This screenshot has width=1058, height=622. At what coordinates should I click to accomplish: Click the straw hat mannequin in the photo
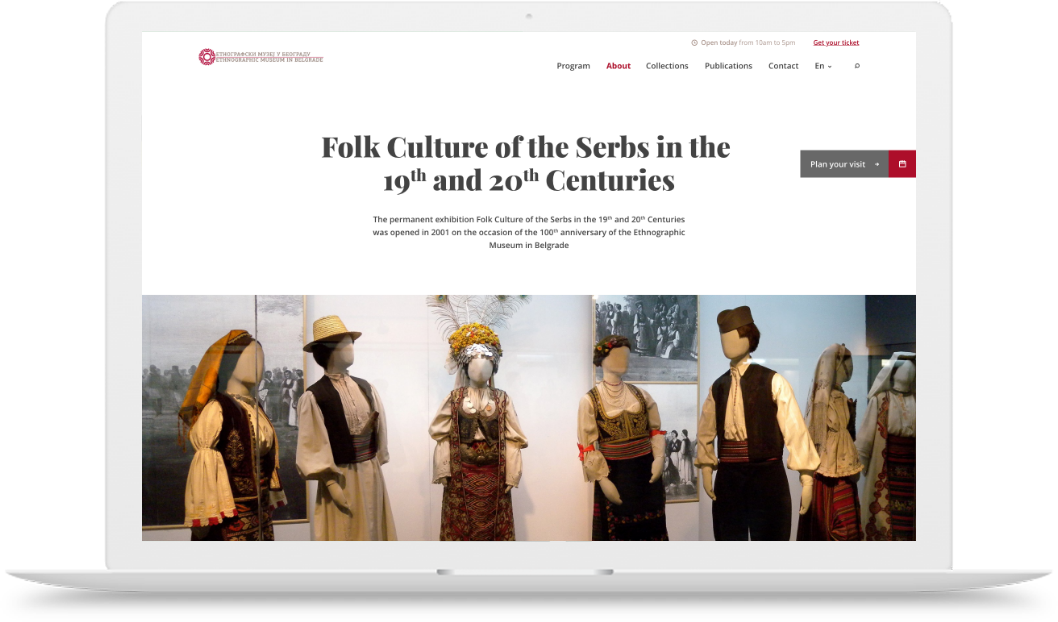coord(343,426)
